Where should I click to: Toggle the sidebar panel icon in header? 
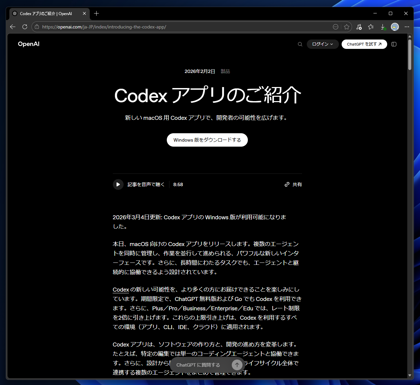pos(394,44)
